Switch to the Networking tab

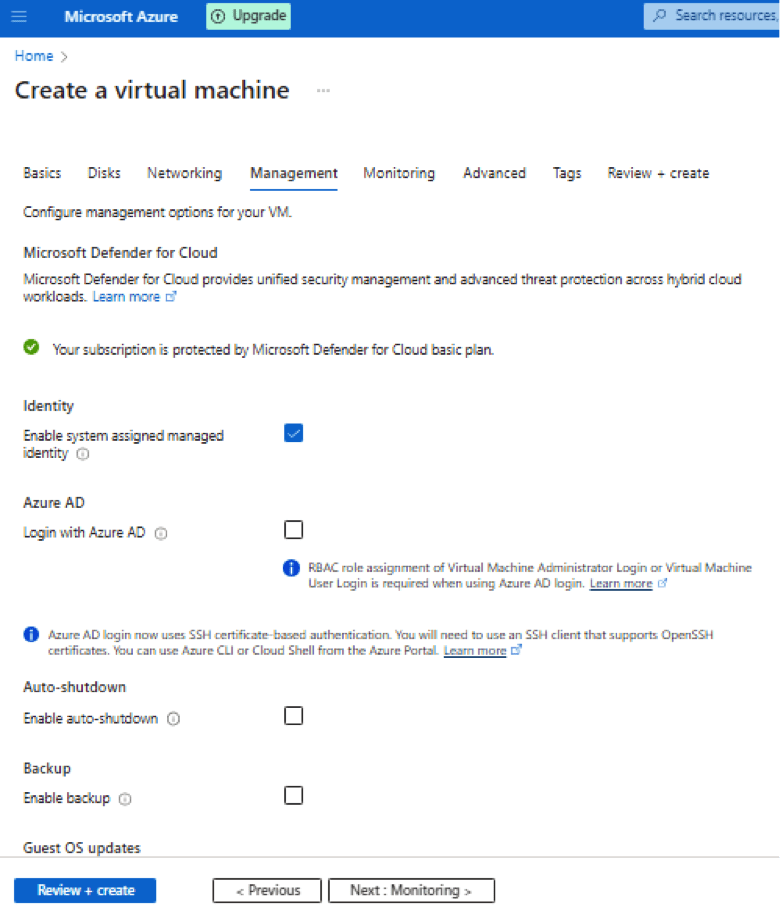(x=184, y=173)
